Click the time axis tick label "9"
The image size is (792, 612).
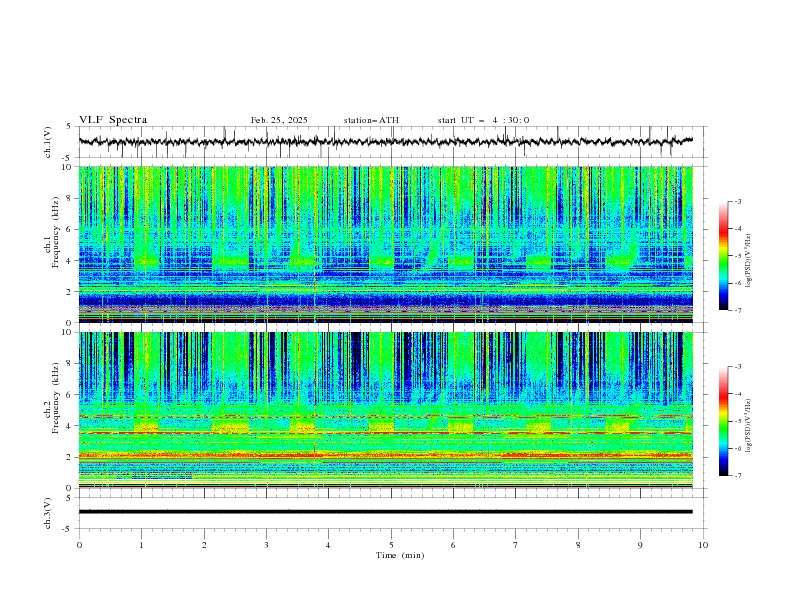(x=640, y=545)
